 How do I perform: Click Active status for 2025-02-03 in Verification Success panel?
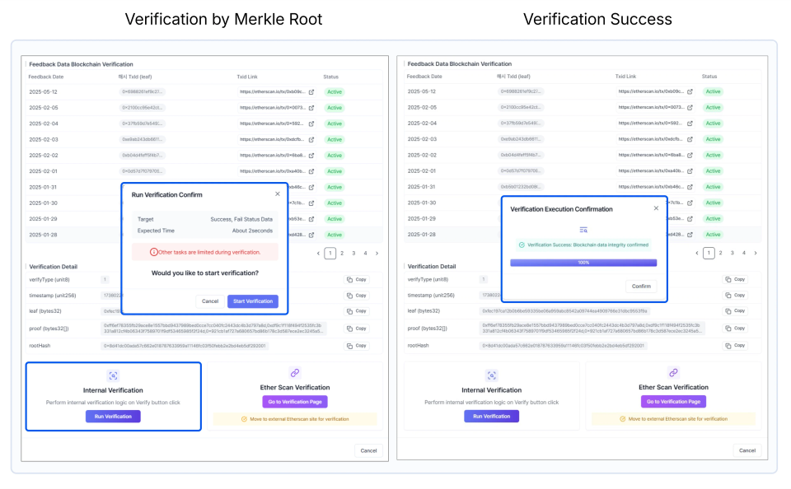(x=713, y=139)
